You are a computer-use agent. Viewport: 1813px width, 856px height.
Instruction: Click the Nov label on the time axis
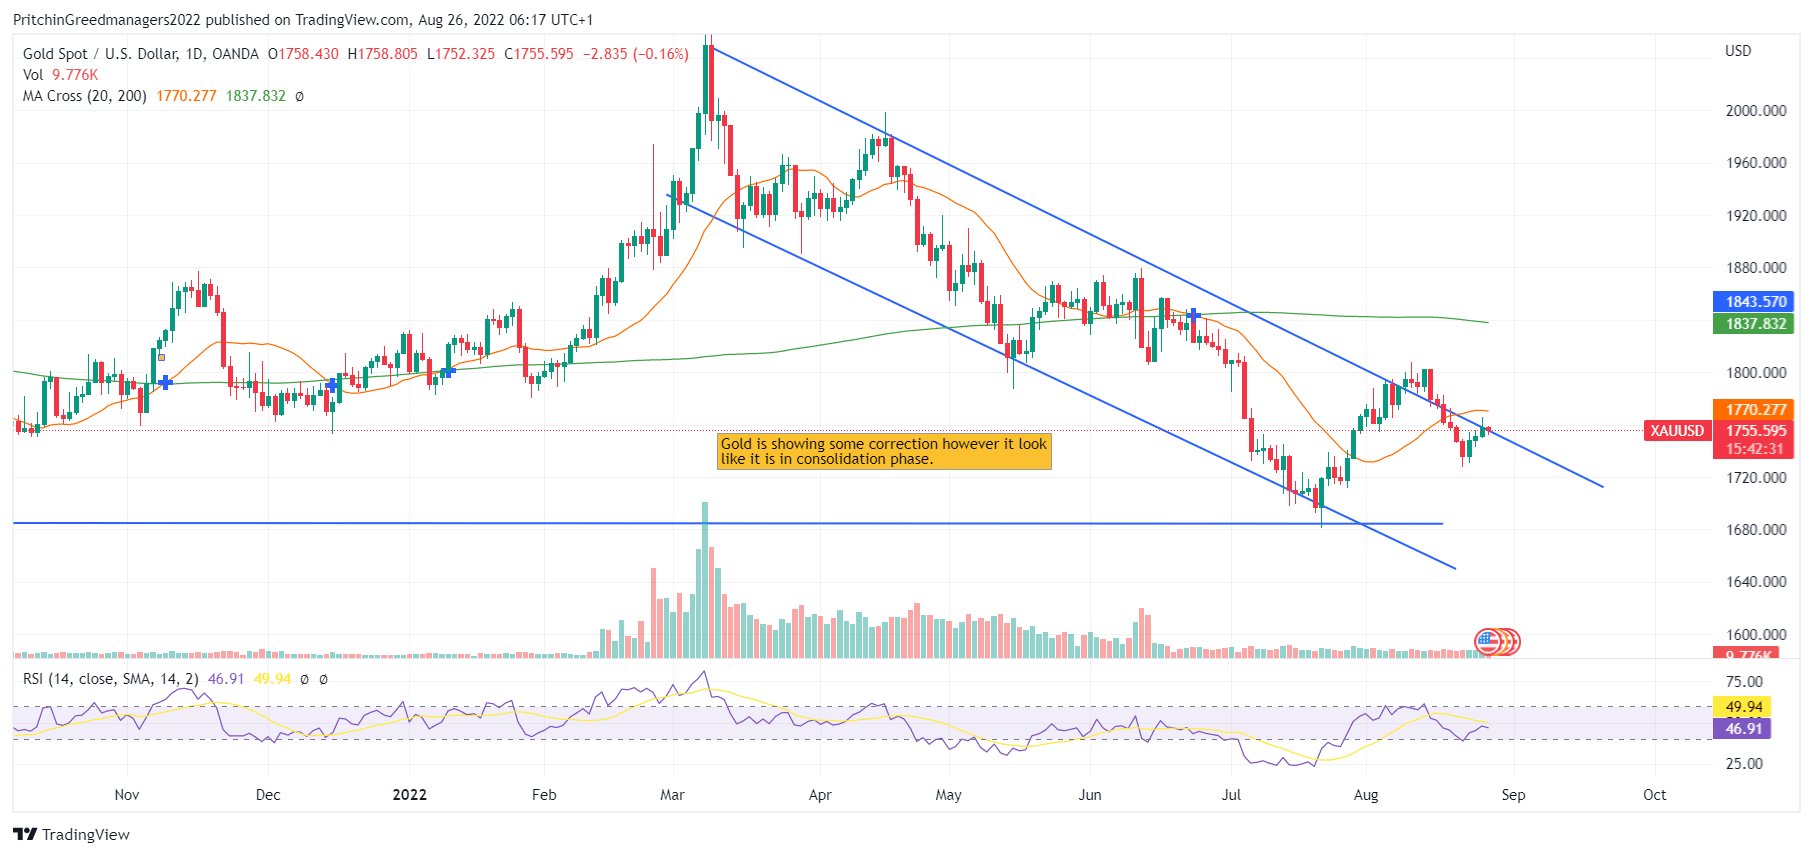[x=127, y=795]
